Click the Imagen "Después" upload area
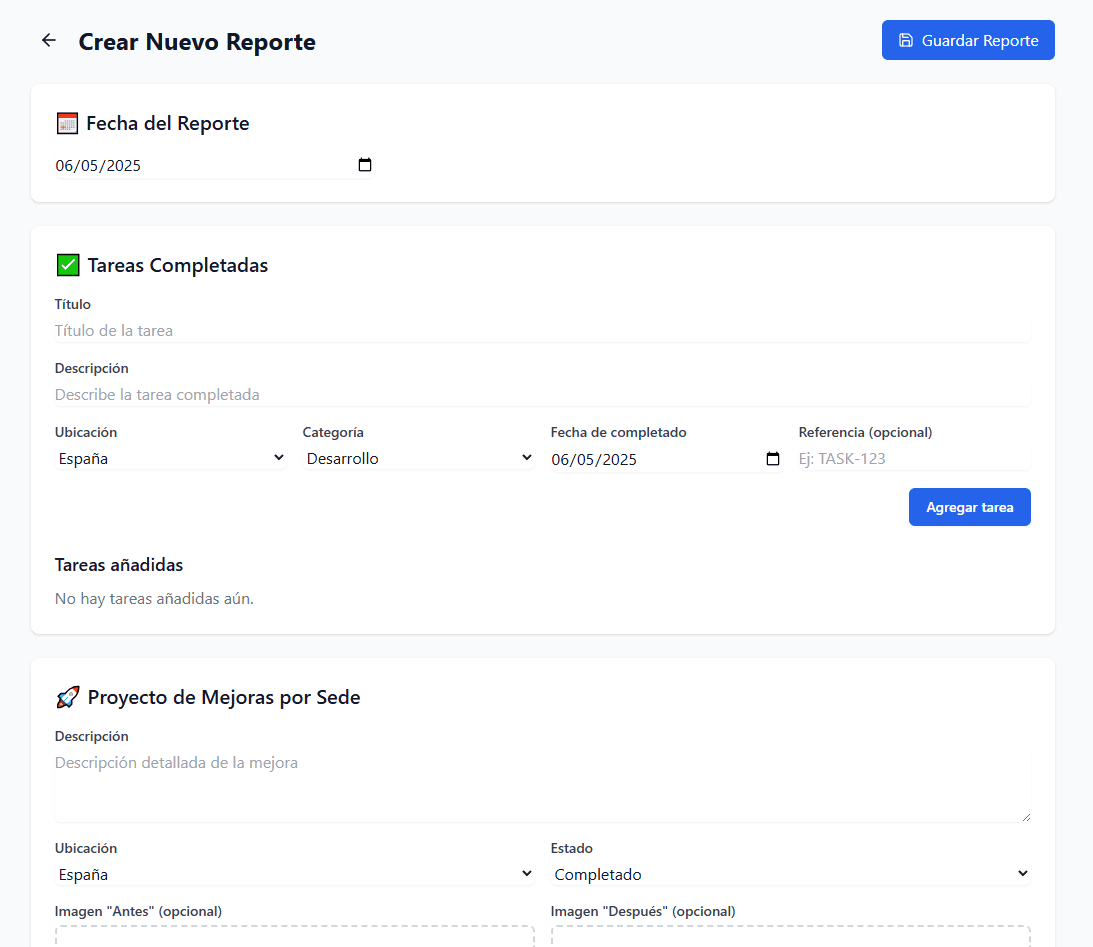 [x=790, y=936]
